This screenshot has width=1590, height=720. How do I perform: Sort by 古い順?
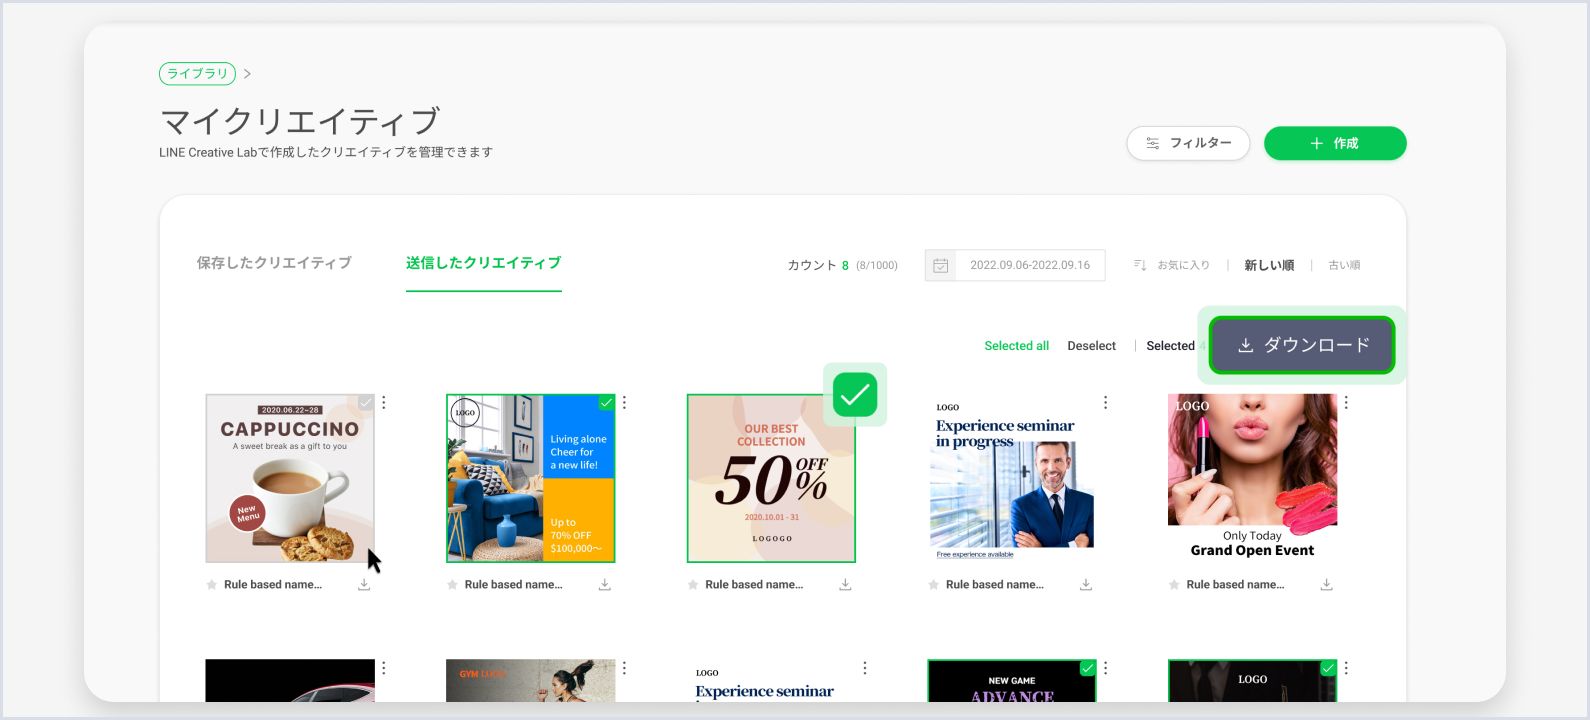[1344, 265]
